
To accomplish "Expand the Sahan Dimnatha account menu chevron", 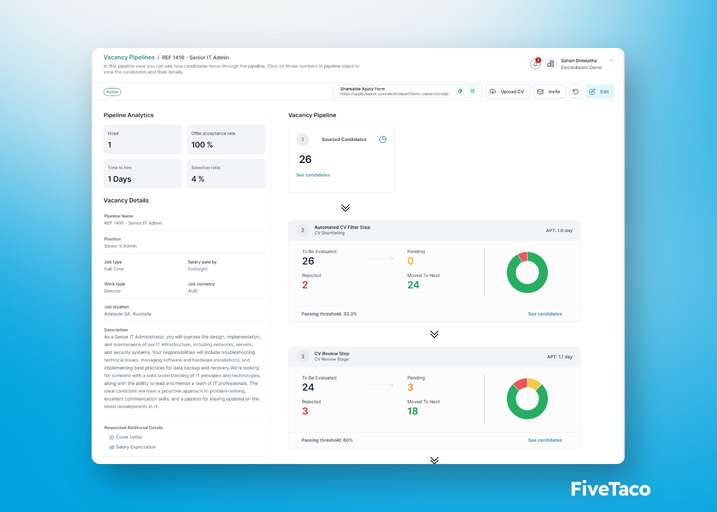I will [611, 60].
